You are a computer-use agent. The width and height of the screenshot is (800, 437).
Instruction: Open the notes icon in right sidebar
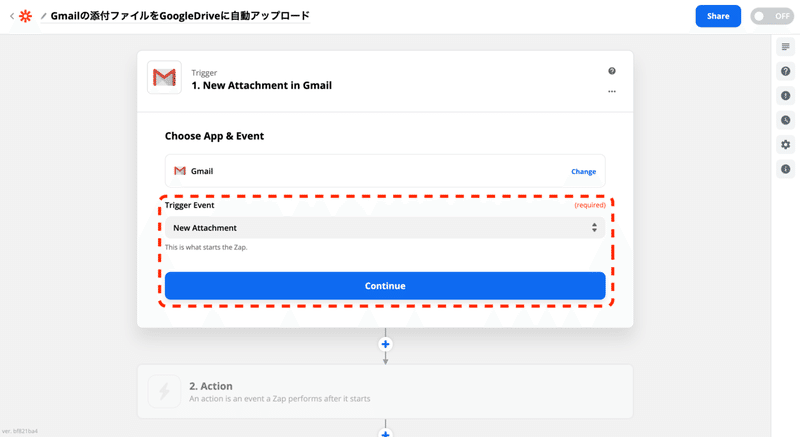(x=785, y=47)
